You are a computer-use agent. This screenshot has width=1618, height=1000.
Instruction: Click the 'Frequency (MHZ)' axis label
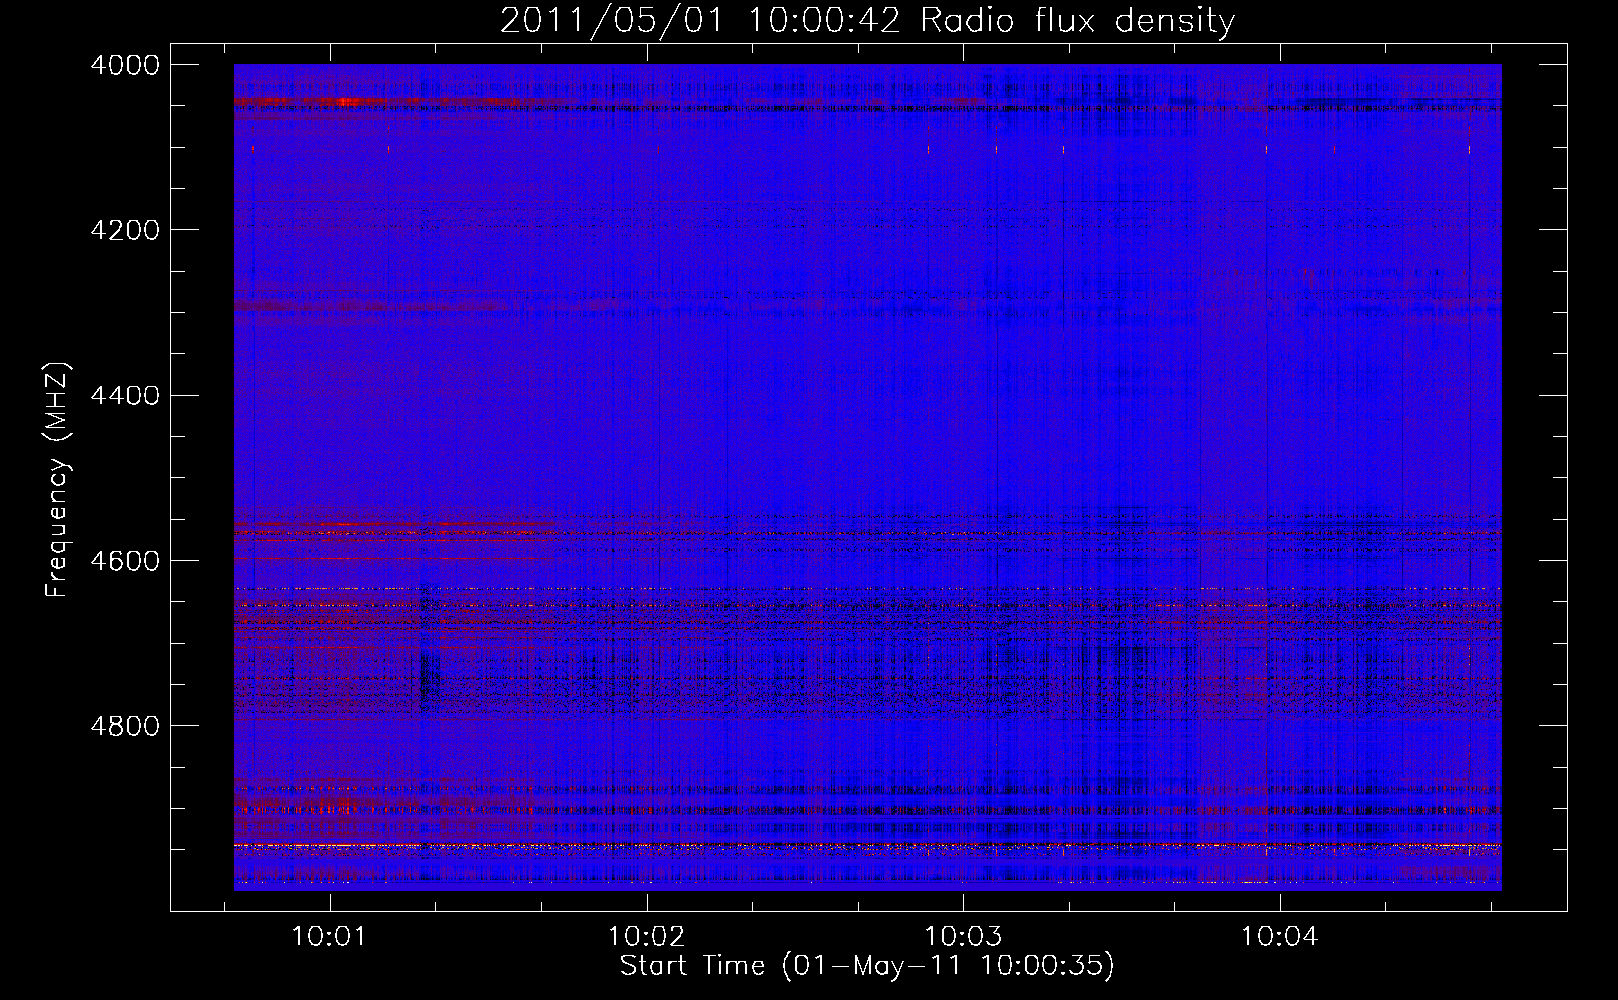tap(58, 480)
